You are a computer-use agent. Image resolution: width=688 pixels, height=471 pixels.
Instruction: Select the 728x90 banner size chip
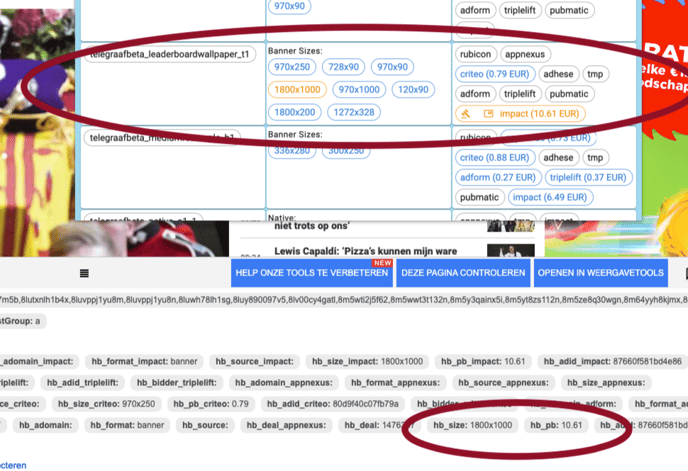343,66
